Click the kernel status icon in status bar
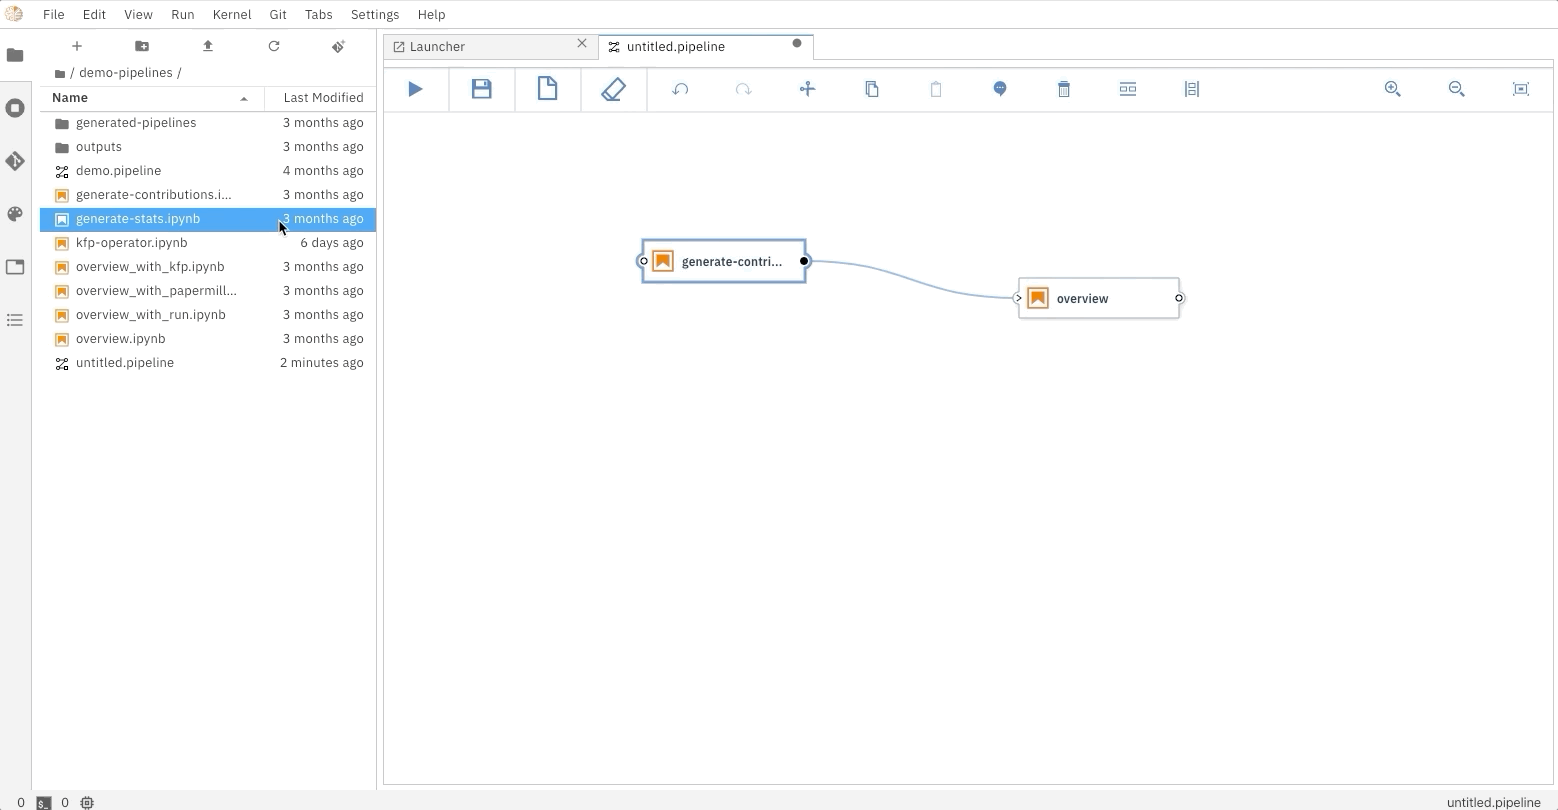 [87, 802]
